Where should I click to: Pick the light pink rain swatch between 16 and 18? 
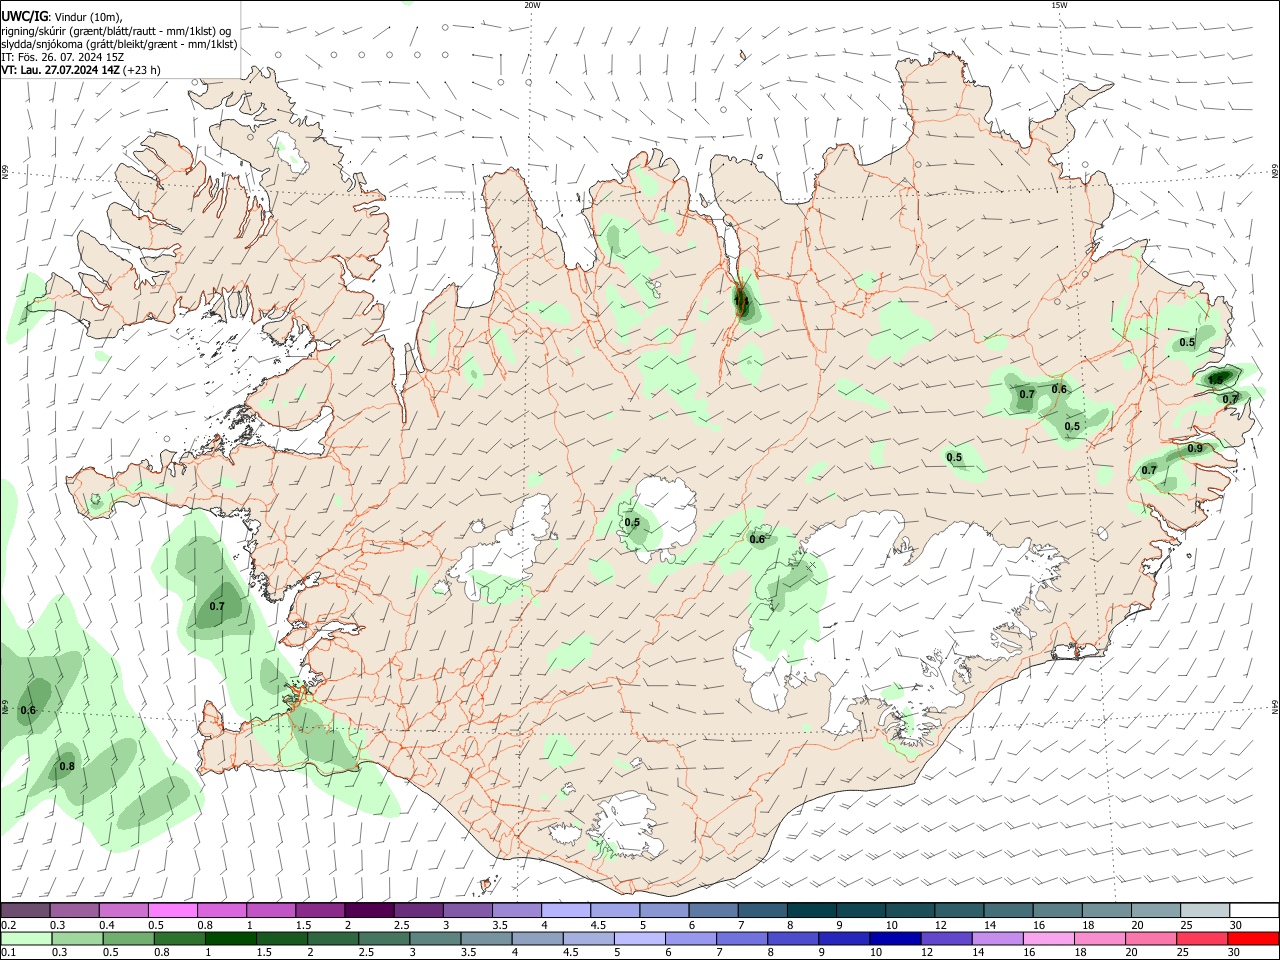(1047, 939)
